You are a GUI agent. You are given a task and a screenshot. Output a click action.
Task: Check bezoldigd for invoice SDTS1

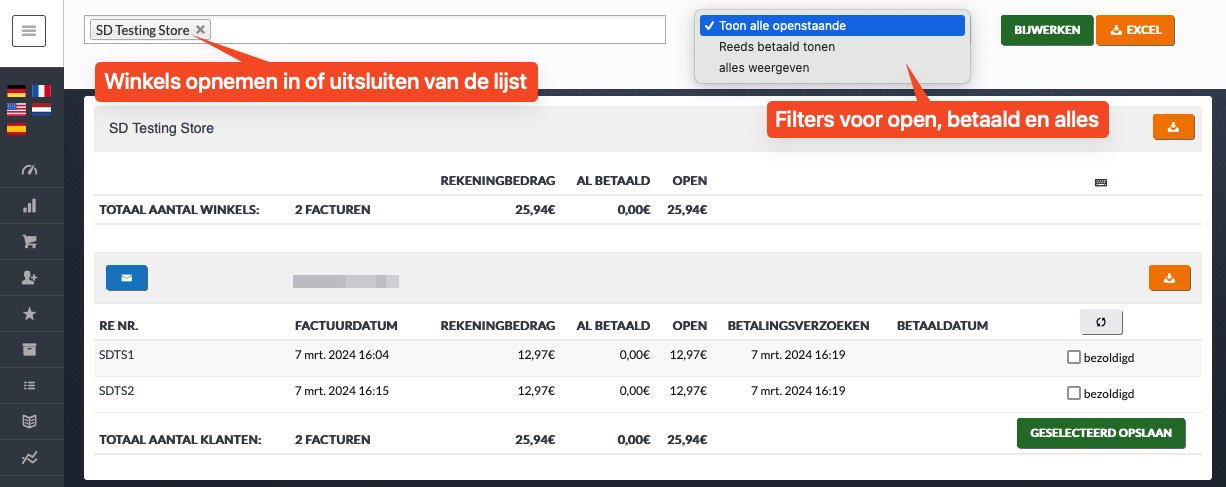coord(1074,356)
